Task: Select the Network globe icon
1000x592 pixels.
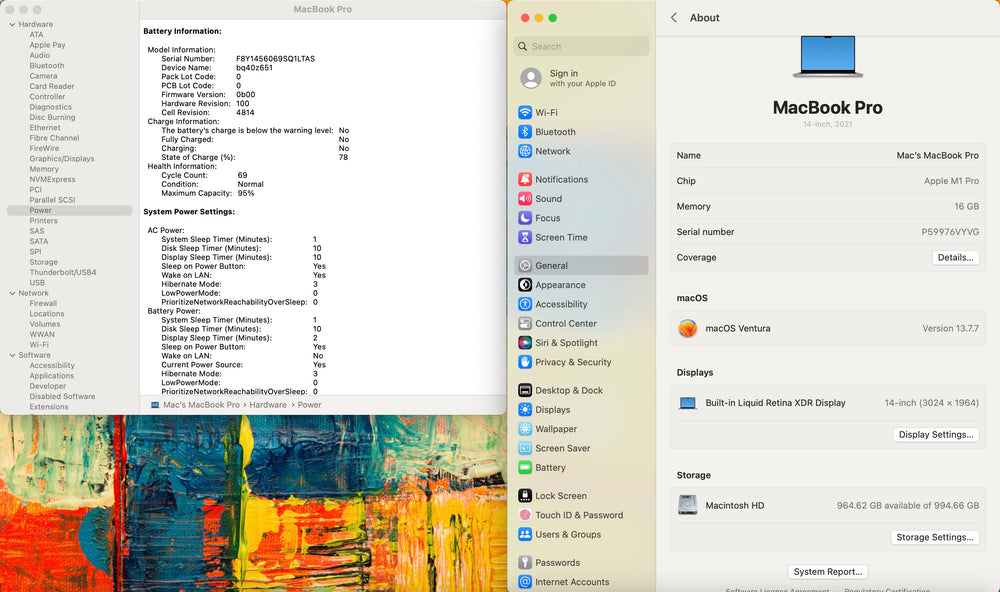Action: coord(525,151)
